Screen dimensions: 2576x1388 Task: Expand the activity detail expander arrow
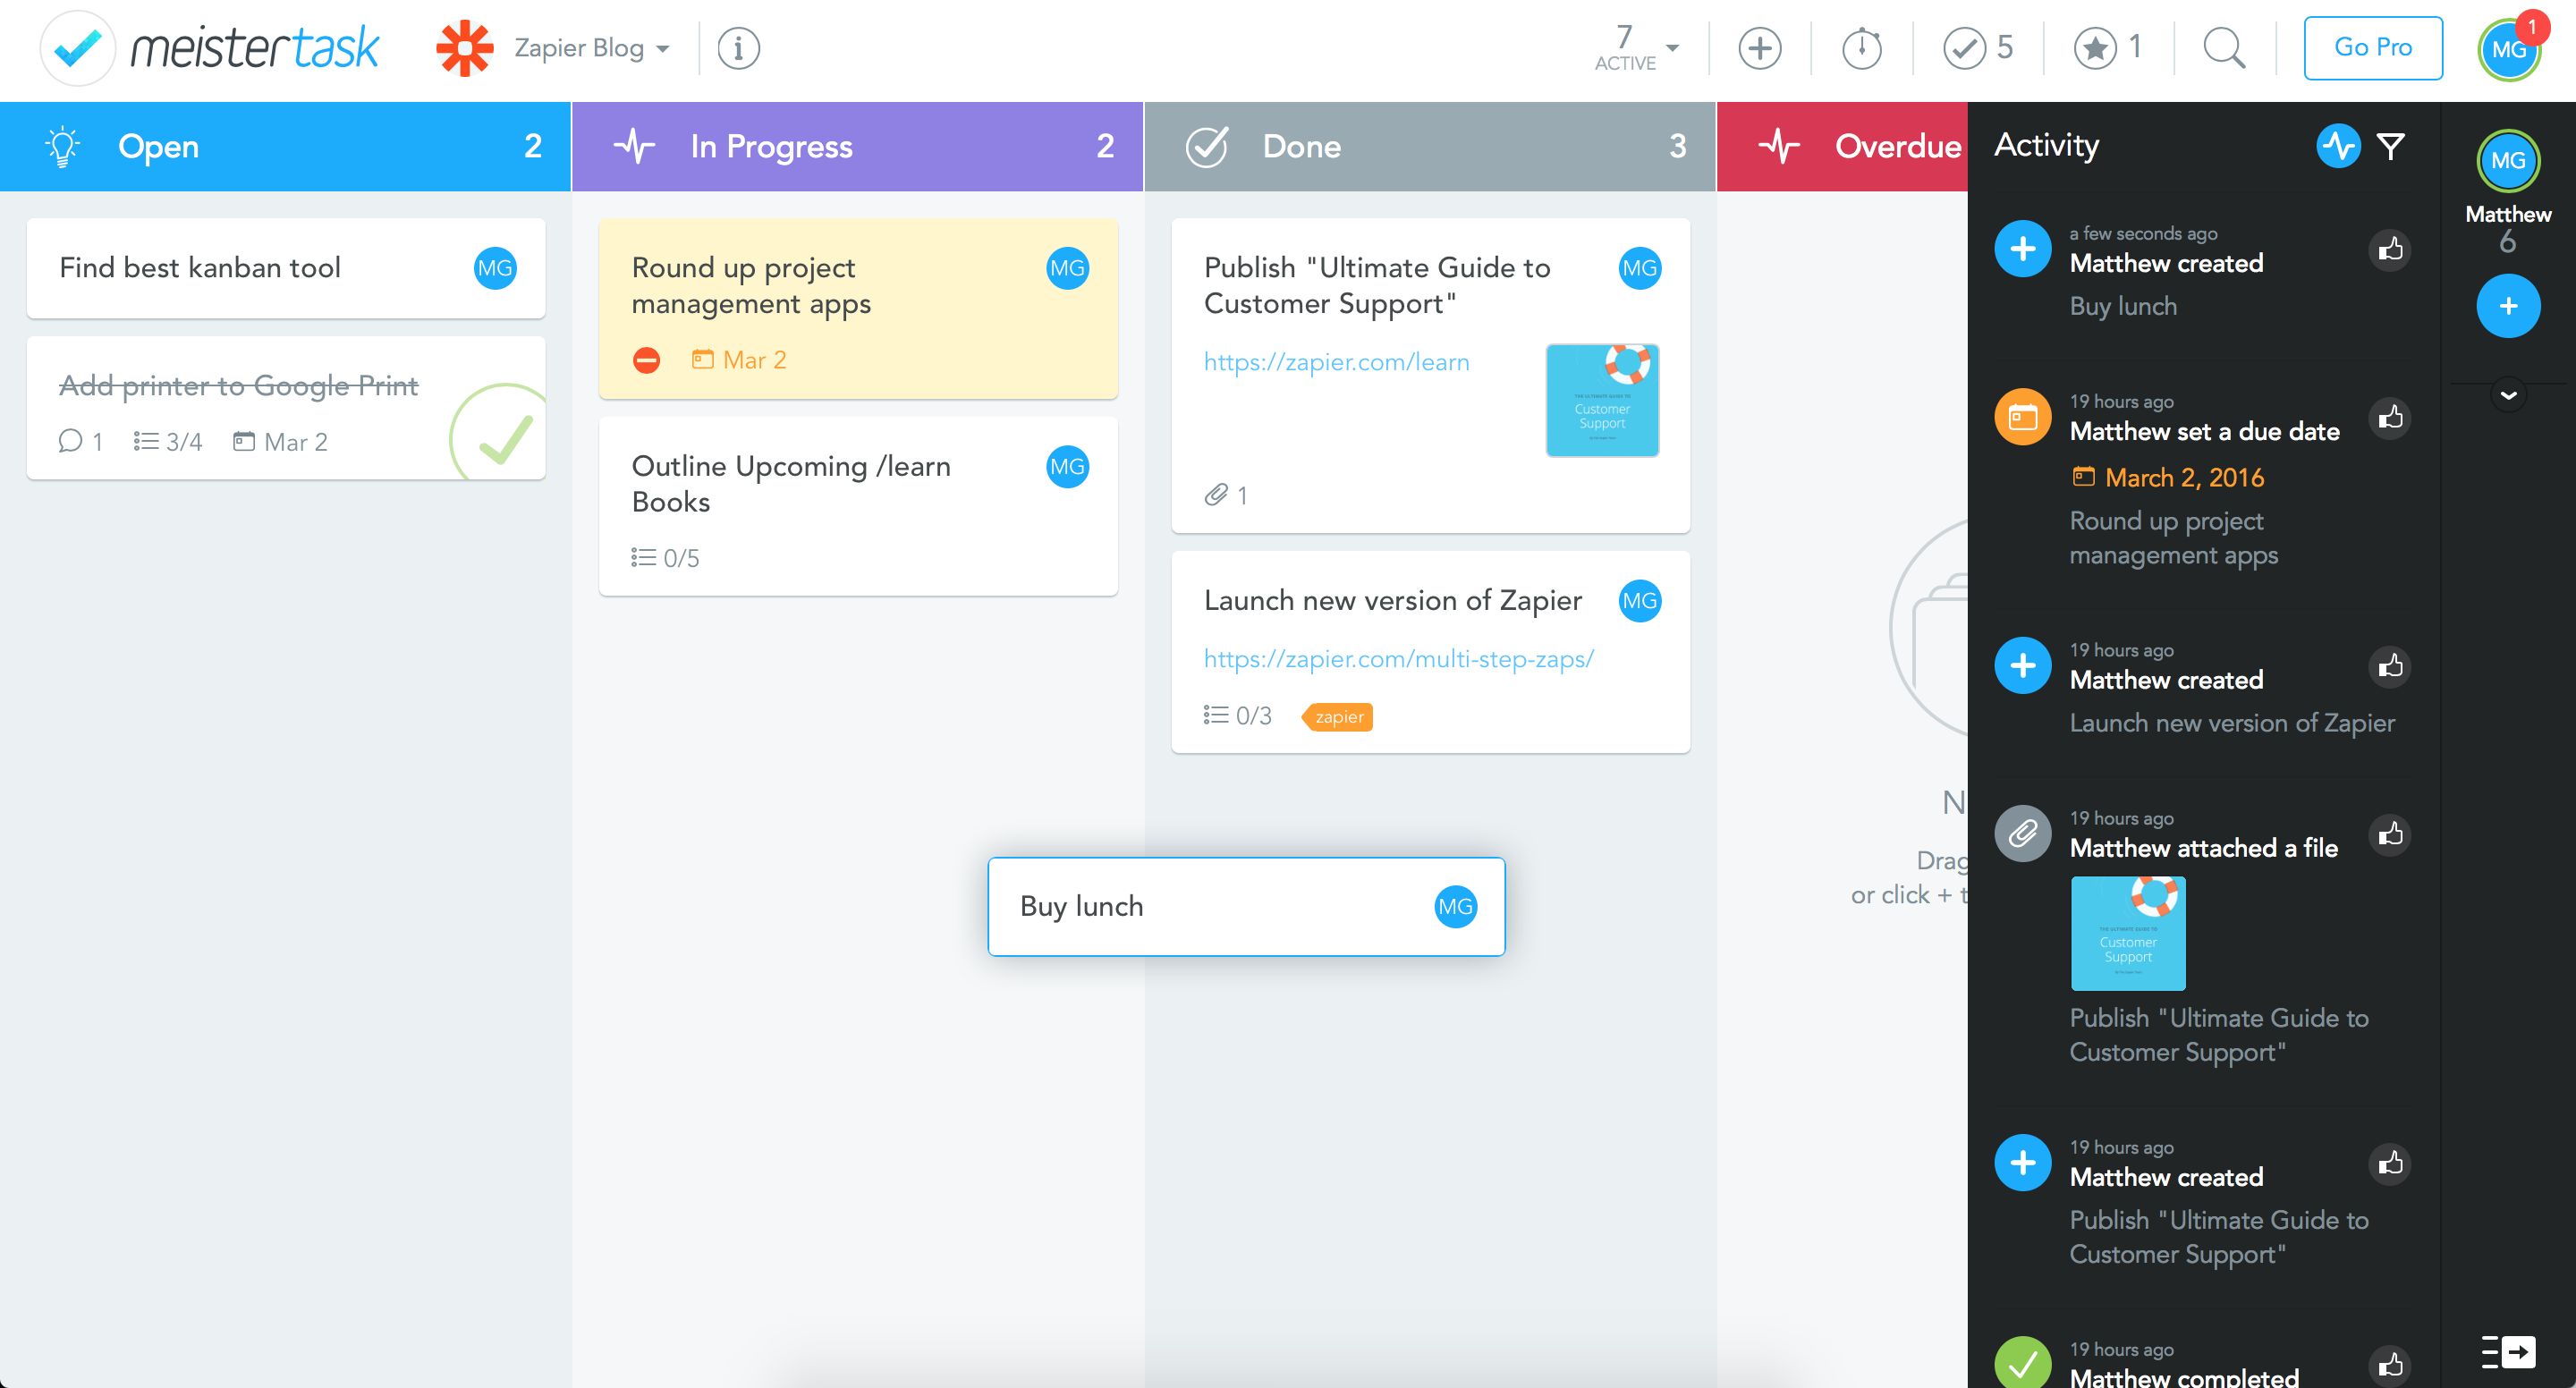coord(2508,395)
